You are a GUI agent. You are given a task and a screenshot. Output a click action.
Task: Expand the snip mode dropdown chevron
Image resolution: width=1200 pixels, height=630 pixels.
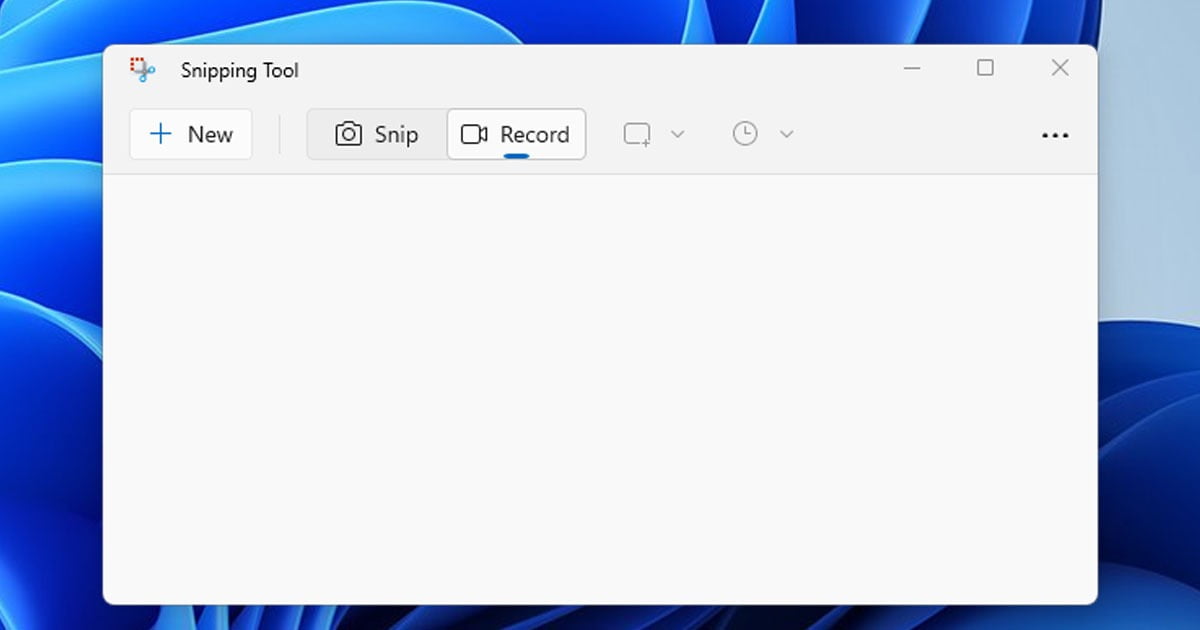(x=677, y=134)
